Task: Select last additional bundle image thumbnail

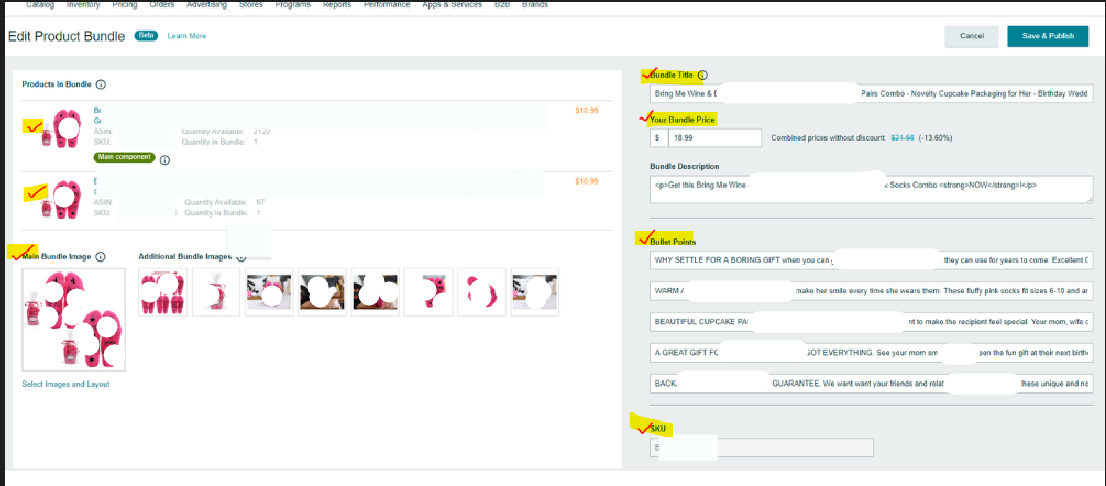Action: [x=535, y=292]
